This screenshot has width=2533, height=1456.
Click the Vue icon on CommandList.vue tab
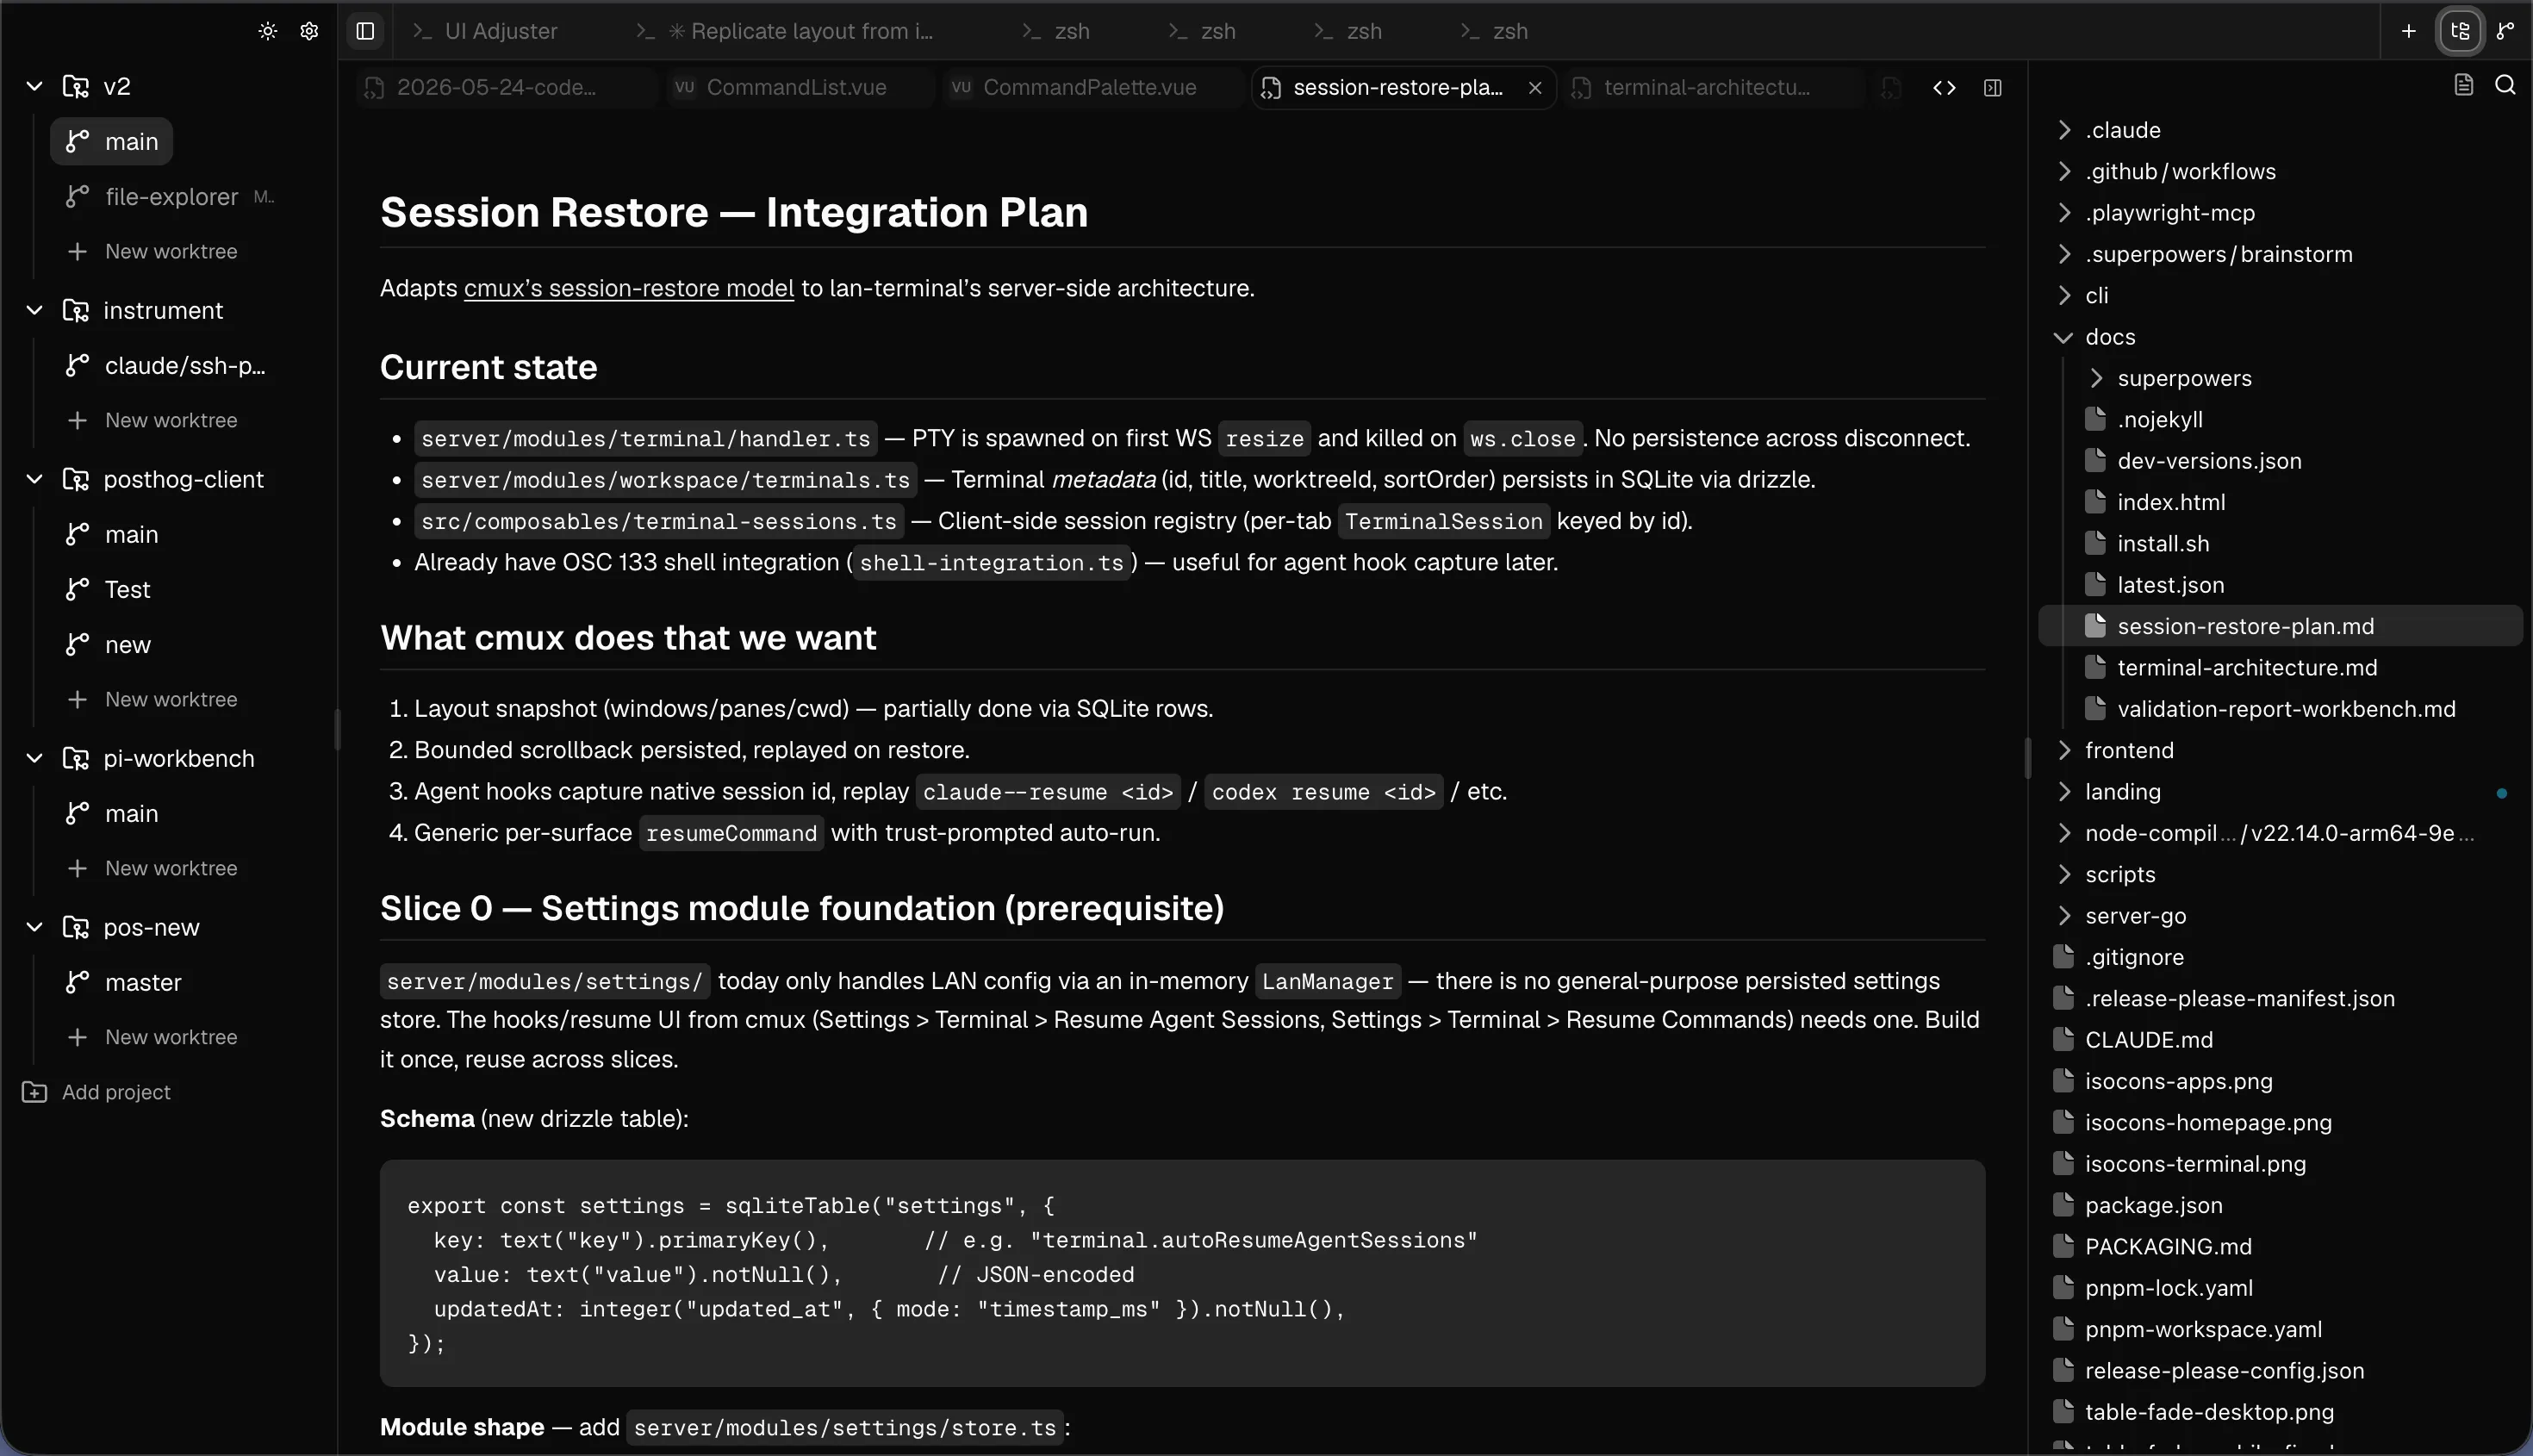(x=684, y=87)
